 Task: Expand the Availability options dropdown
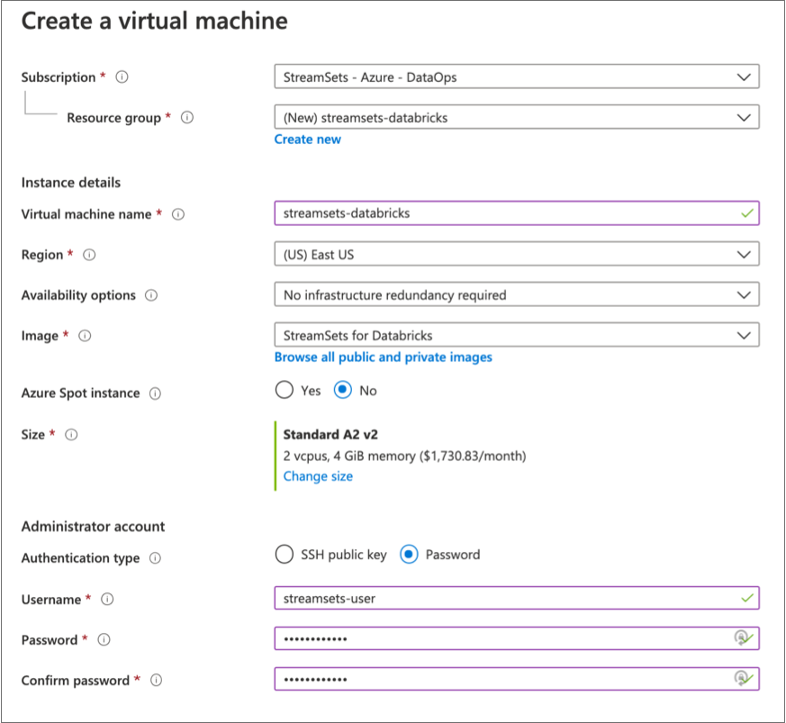coord(516,295)
